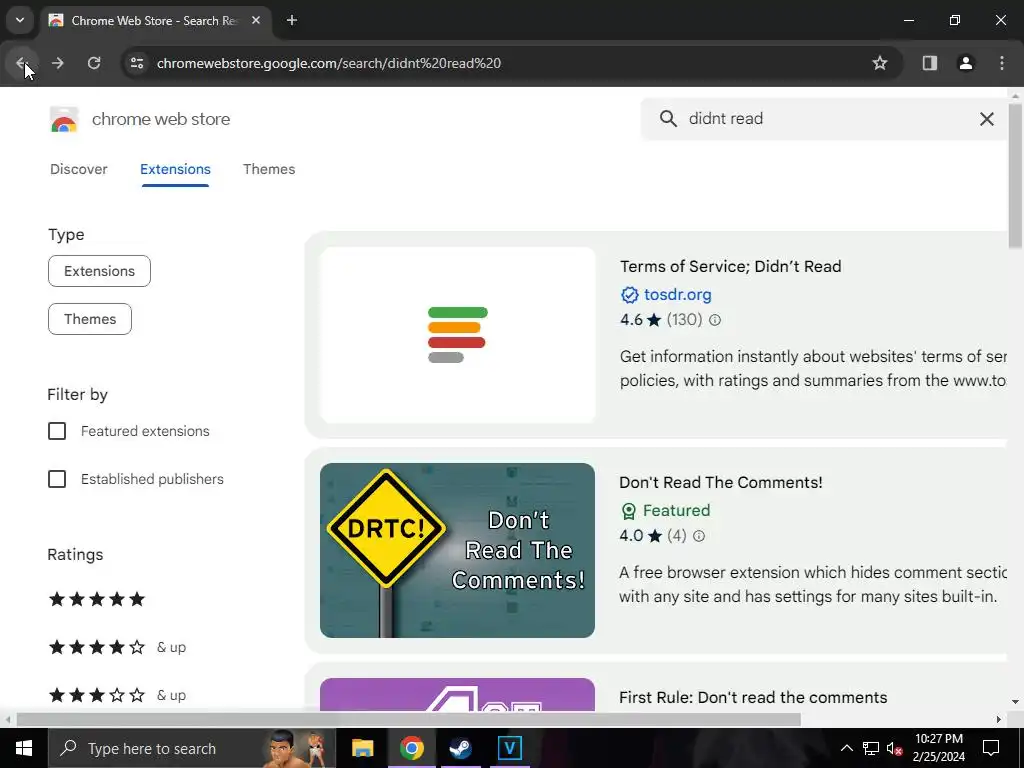1024x768 pixels.
Task: Click the search magnifier icon
Action: pos(668,118)
